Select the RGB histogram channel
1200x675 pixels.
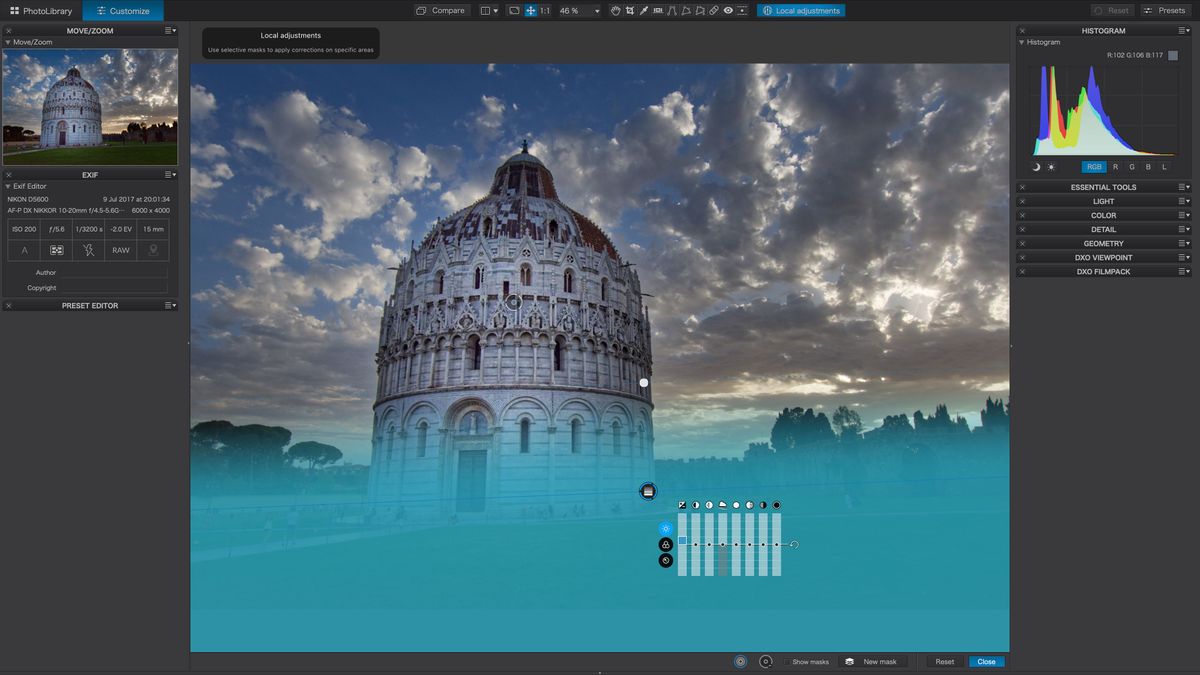[x=1094, y=167]
